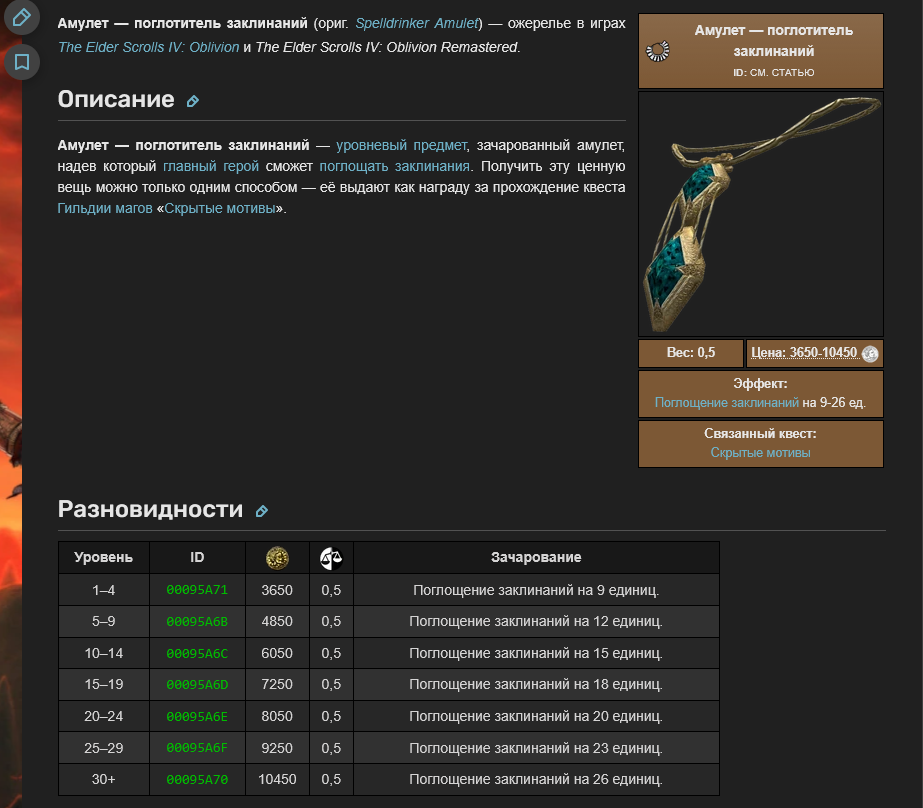The image size is (923, 808).
Task: Open The Elder Scrolls IV: Oblivion link
Action: pyautogui.click(x=148, y=47)
